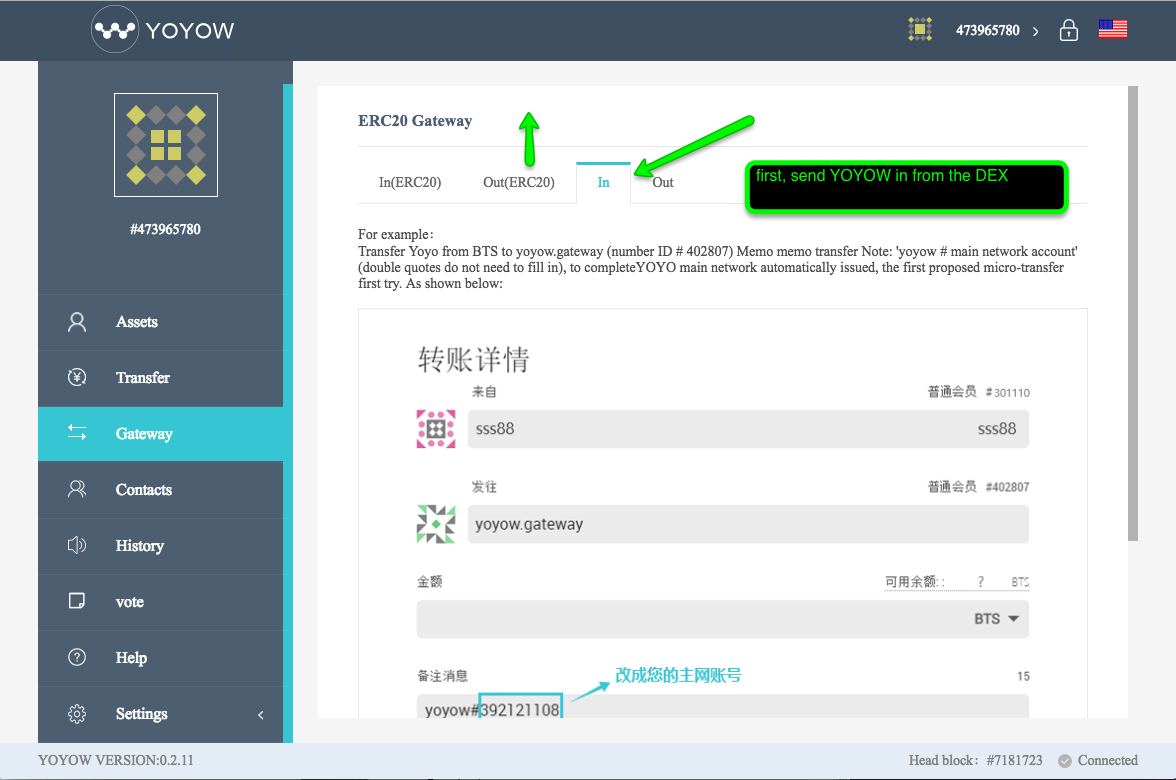Click the main content vertical scrollbar

pos(1132,314)
